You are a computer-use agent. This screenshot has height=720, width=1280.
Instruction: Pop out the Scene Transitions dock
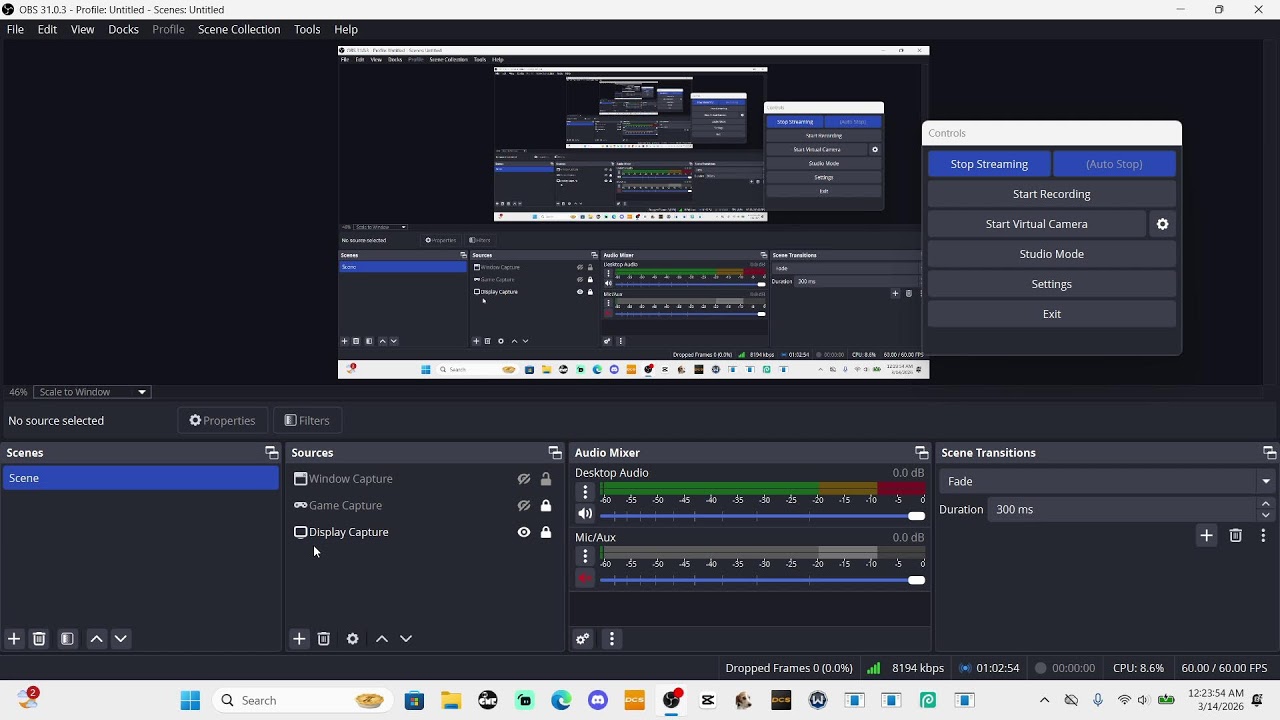pyautogui.click(x=1269, y=453)
